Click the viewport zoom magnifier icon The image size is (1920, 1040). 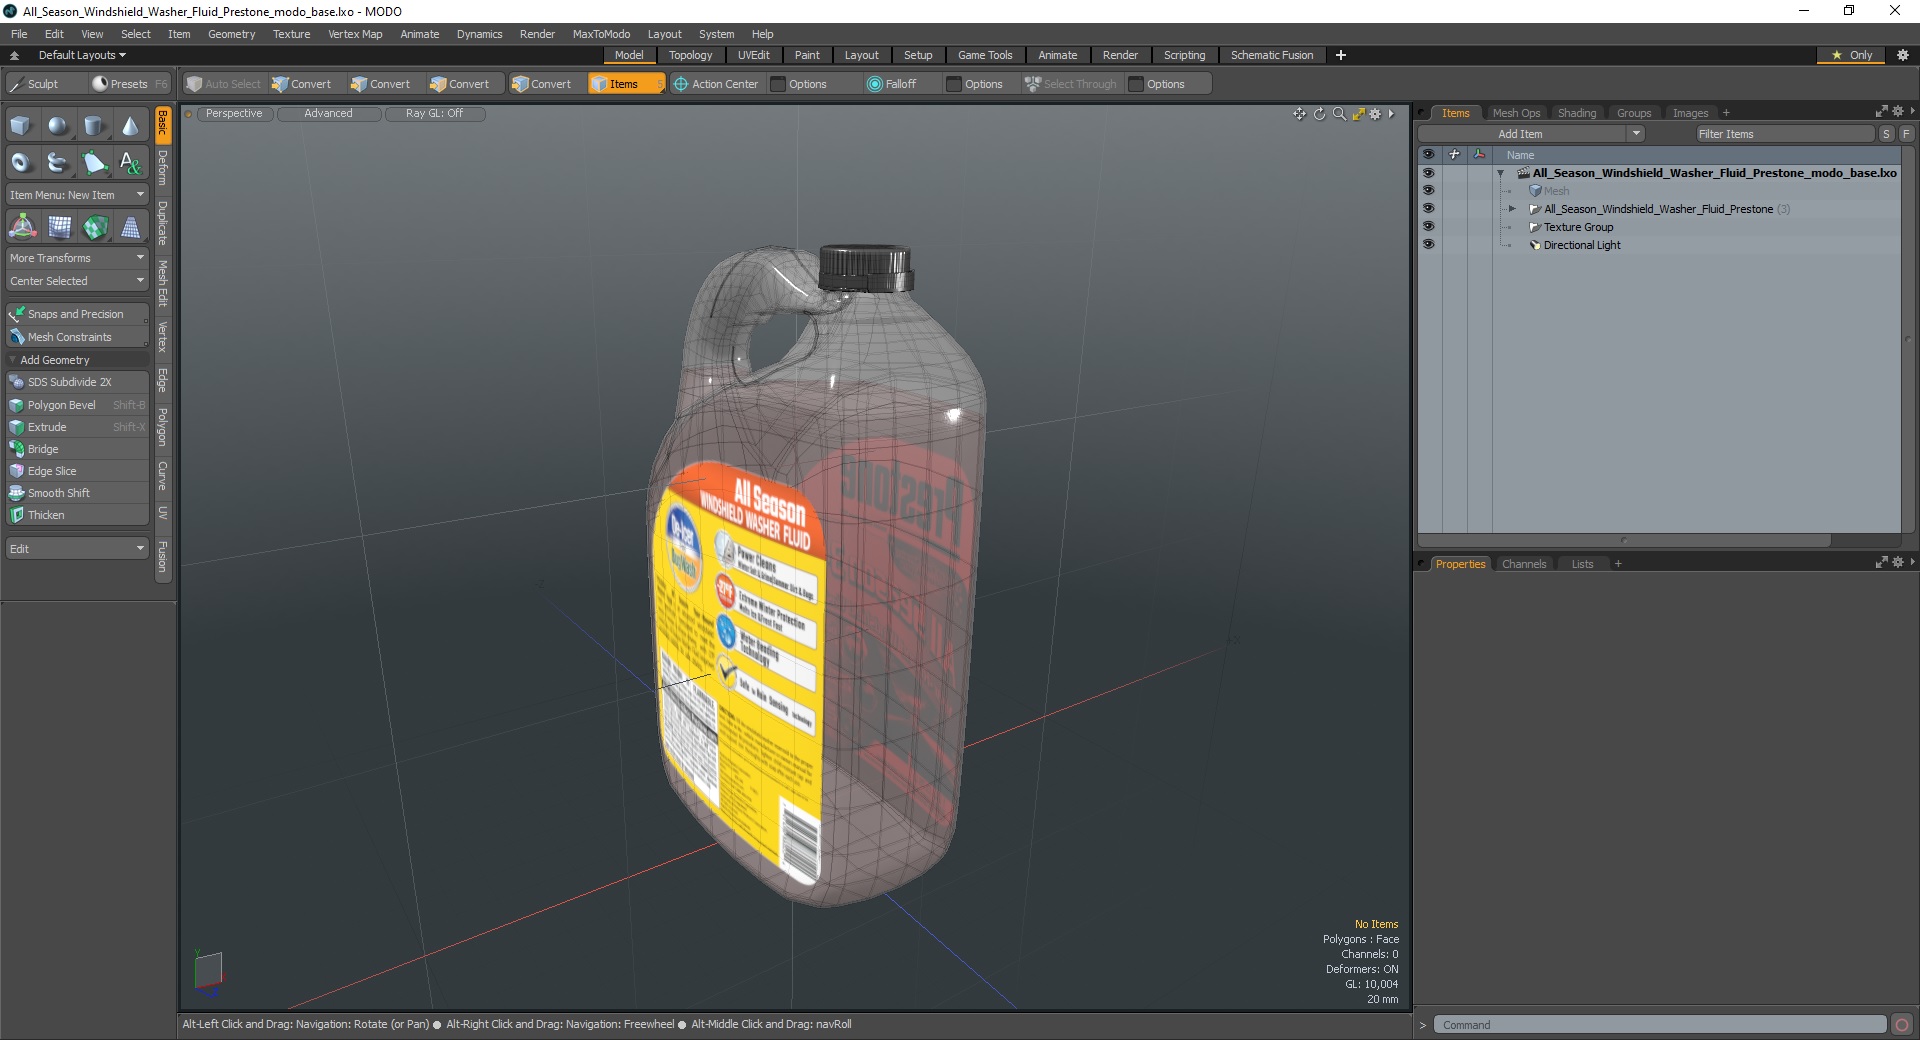coord(1339,114)
